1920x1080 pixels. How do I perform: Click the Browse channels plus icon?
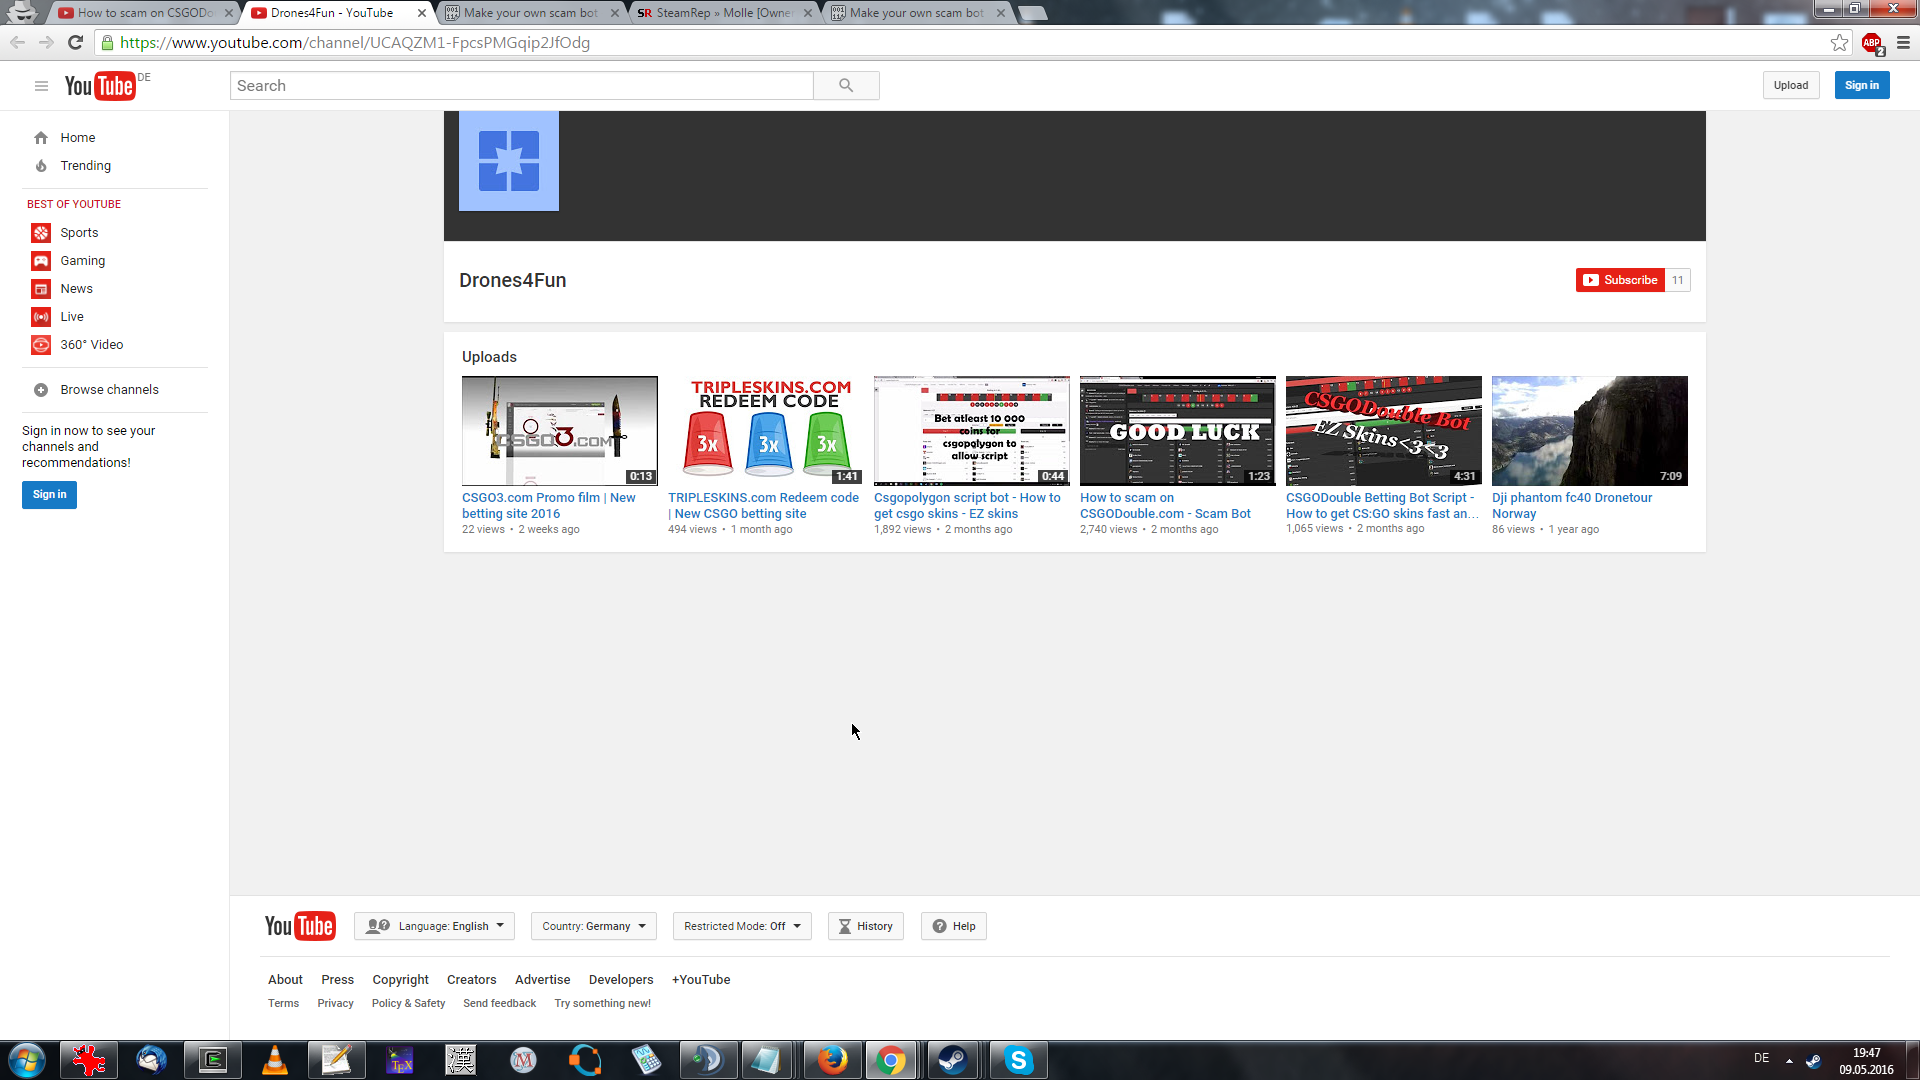41,390
